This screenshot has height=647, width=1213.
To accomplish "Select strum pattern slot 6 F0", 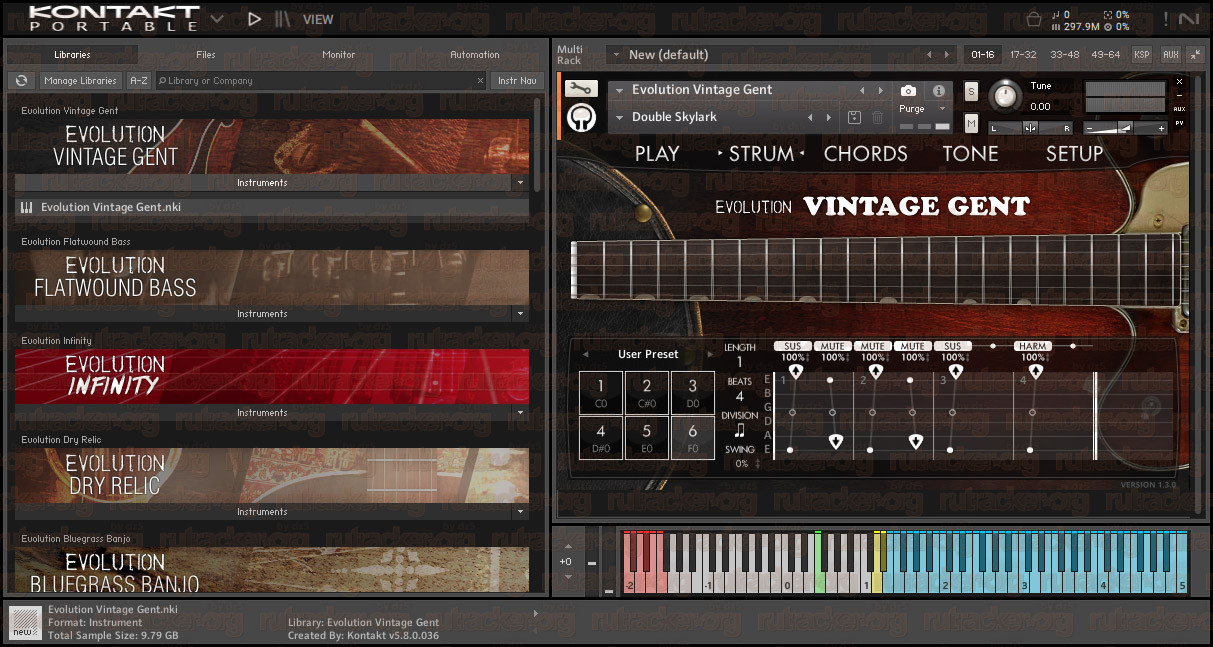I will [x=693, y=438].
